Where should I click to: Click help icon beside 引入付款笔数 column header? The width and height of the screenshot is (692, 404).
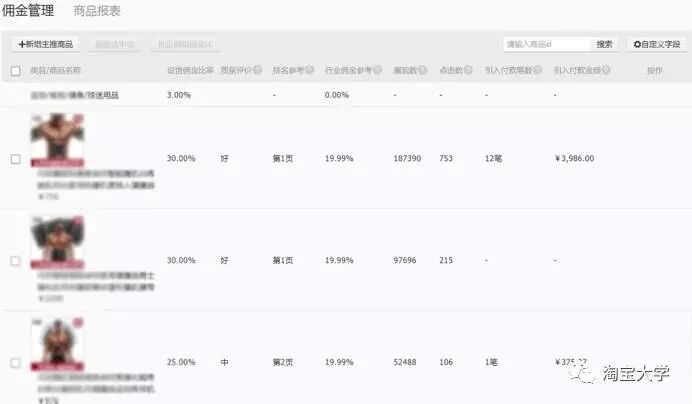538,70
